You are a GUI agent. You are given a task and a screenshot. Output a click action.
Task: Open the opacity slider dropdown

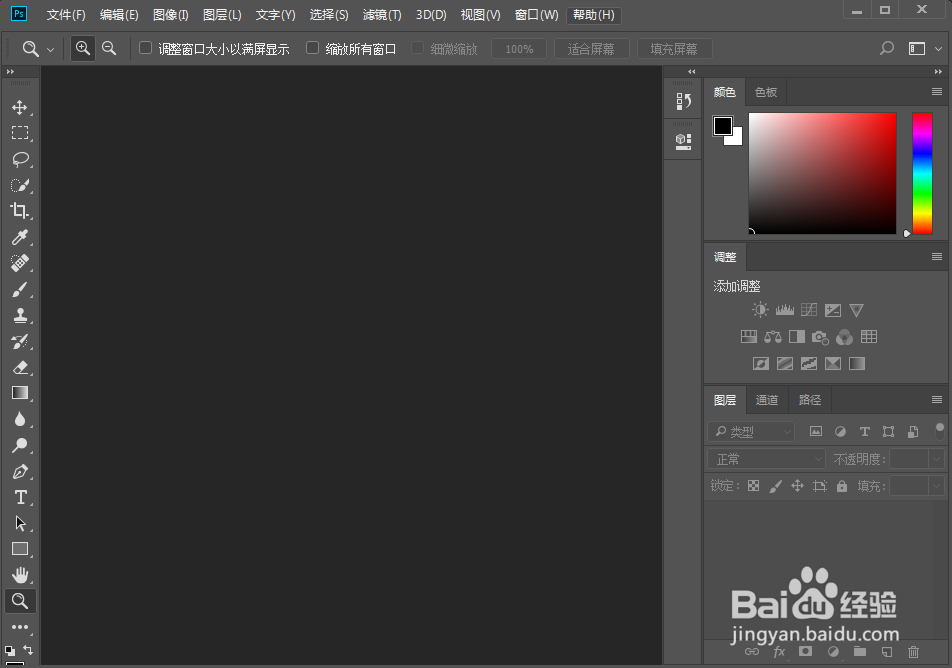[936, 459]
